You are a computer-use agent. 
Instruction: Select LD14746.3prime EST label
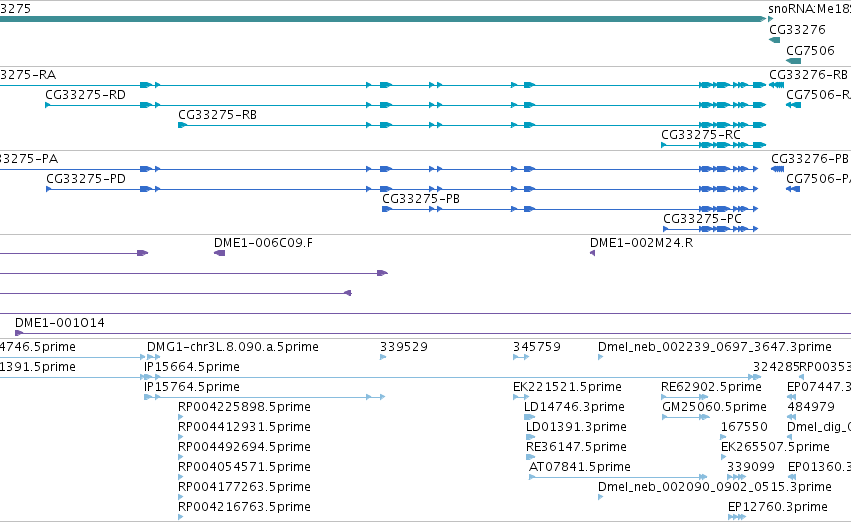[574, 408]
